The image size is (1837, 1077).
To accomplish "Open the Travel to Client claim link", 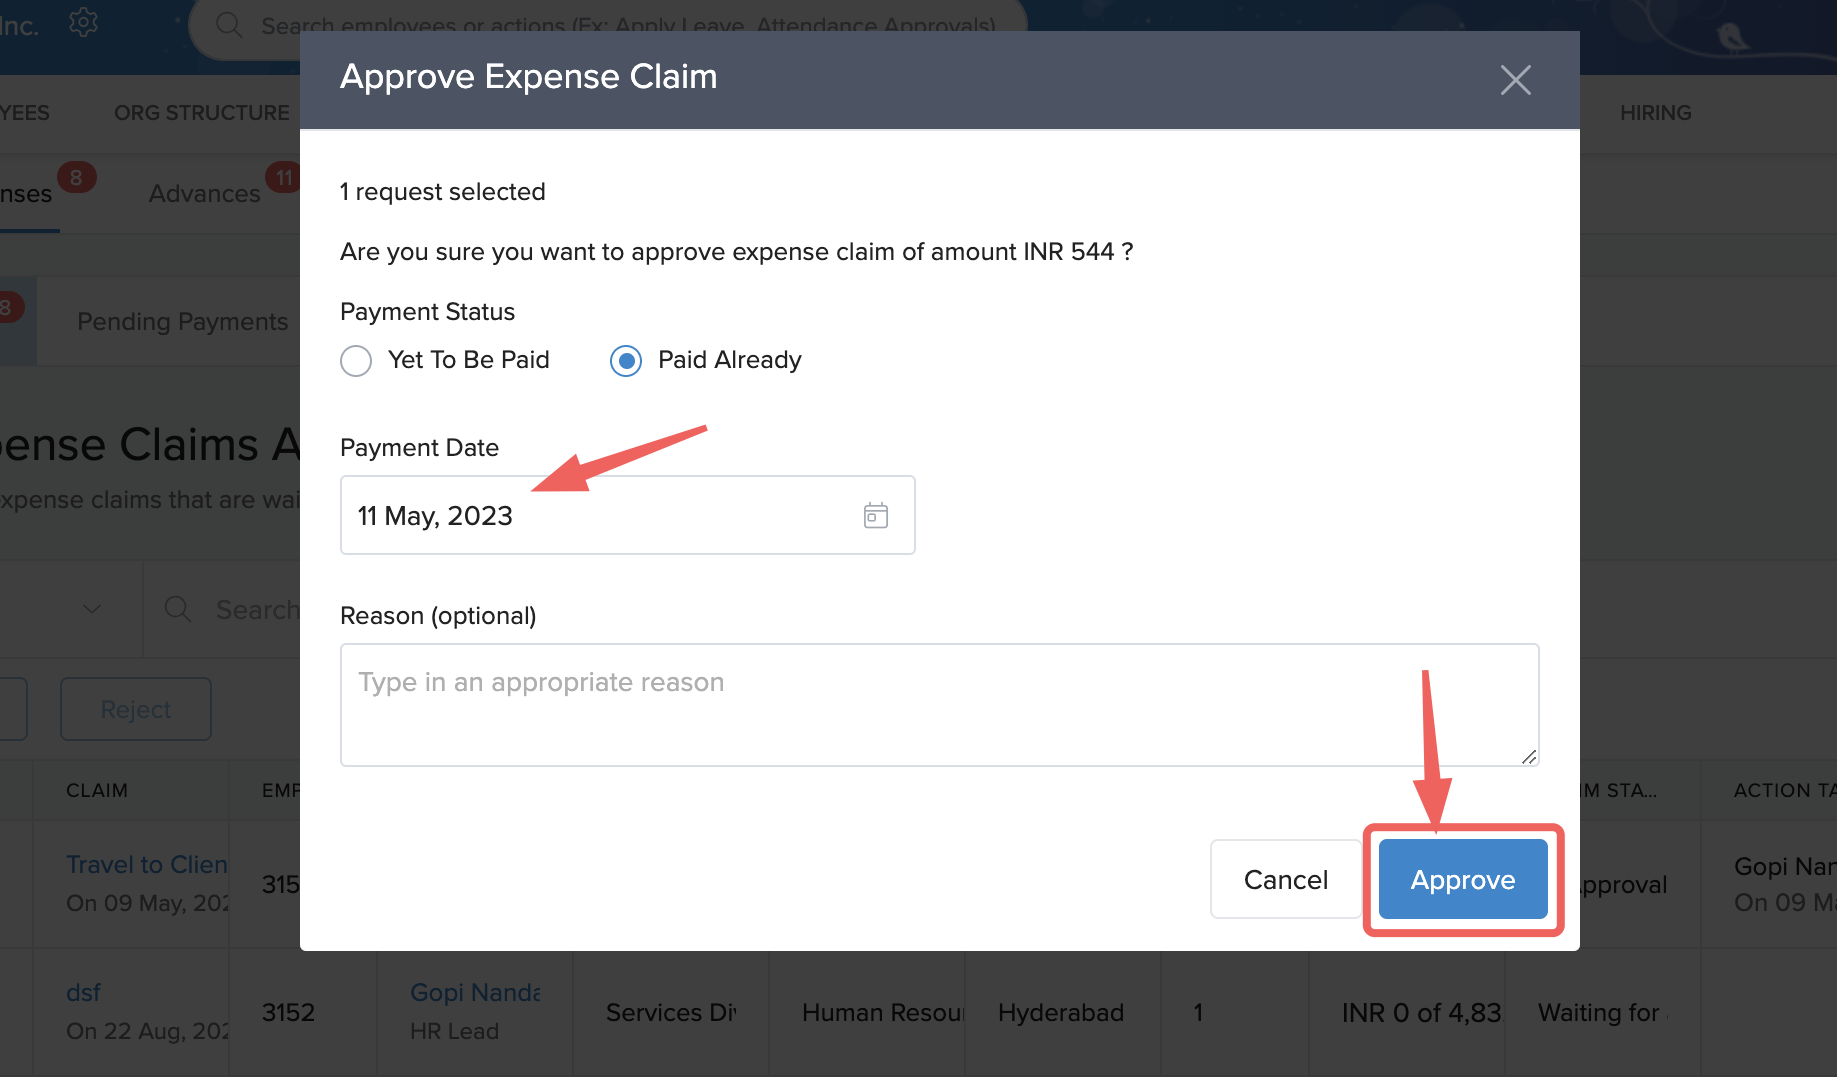I will [x=147, y=864].
